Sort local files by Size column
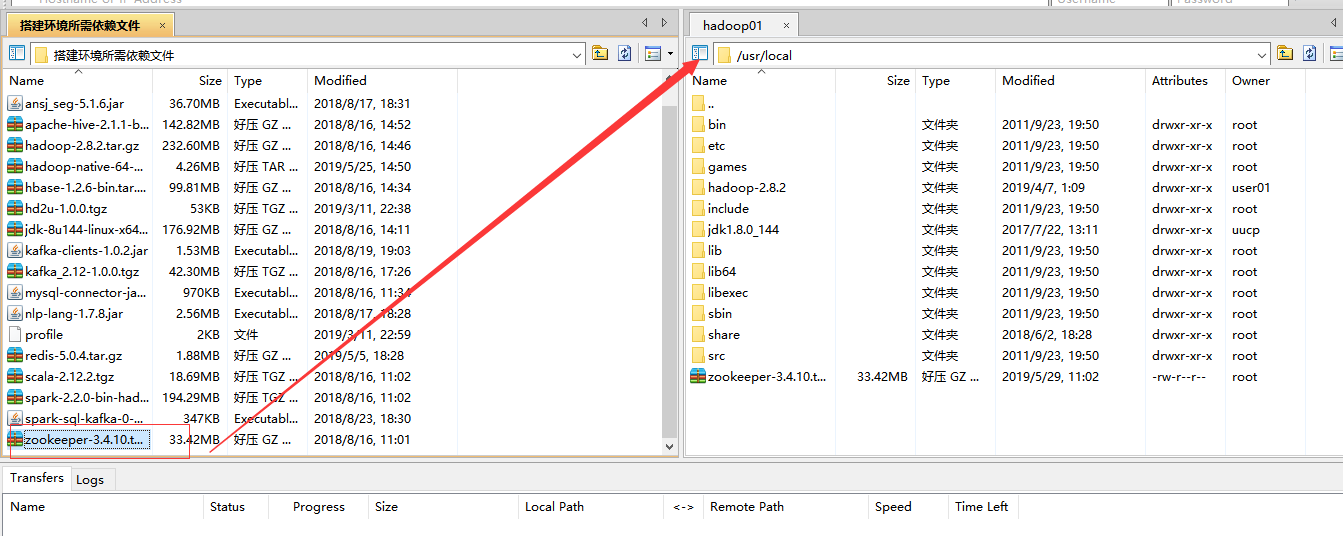Image resolution: width=1343 pixels, height=536 pixels. click(x=190, y=80)
